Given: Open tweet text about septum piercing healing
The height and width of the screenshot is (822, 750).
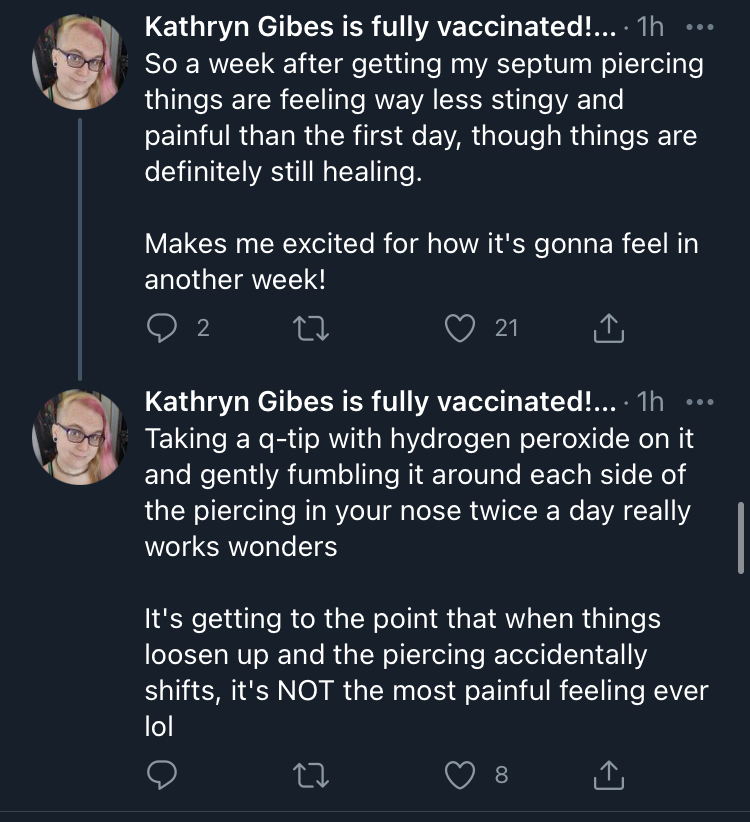Looking at the screenshot, I should tap(423, 172).
